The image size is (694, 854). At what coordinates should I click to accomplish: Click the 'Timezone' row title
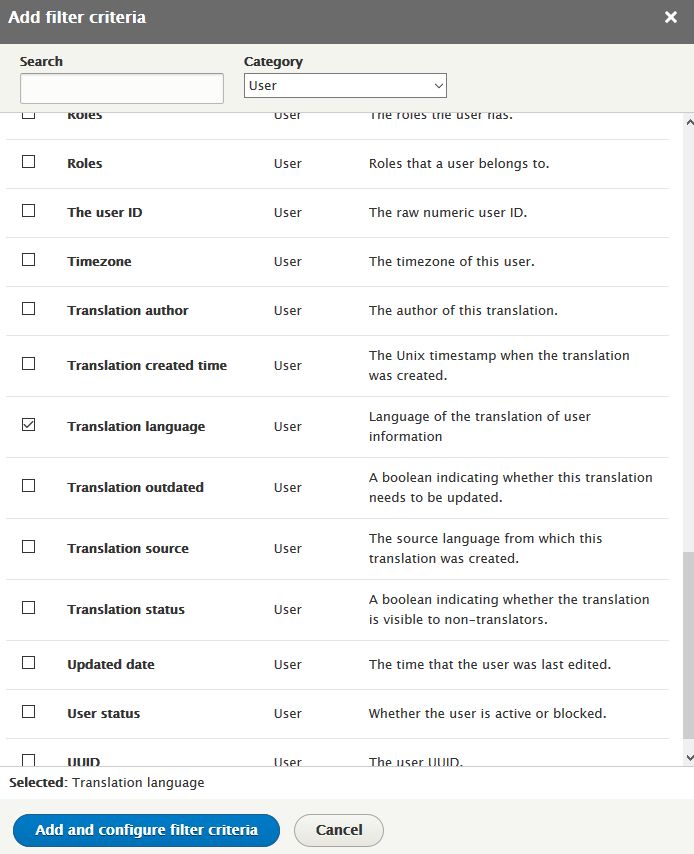click(x=99, y=261)
